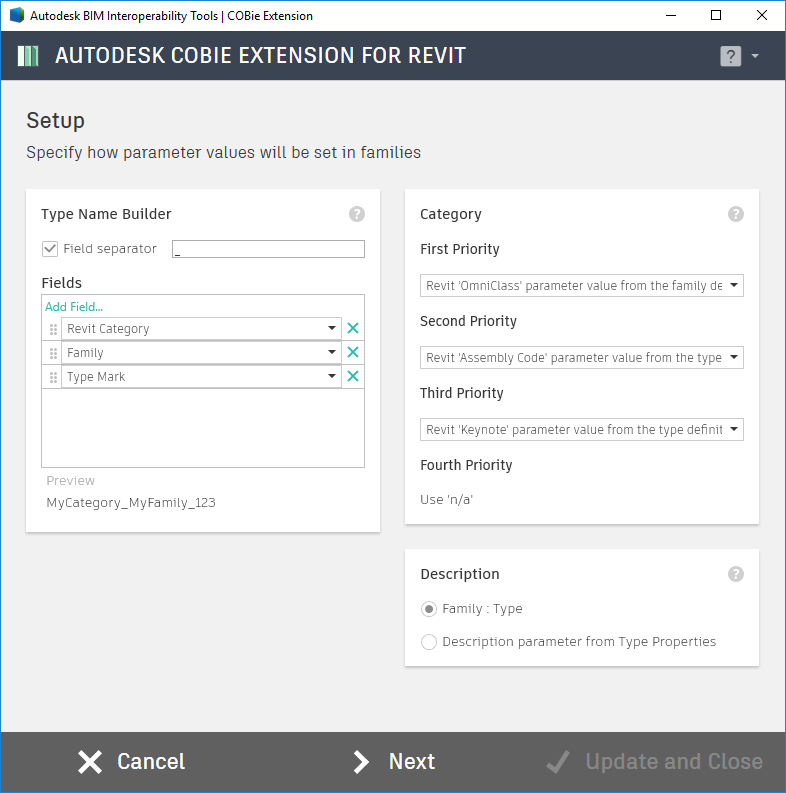Expand the help dropdown arrow in header

[755, 56]
